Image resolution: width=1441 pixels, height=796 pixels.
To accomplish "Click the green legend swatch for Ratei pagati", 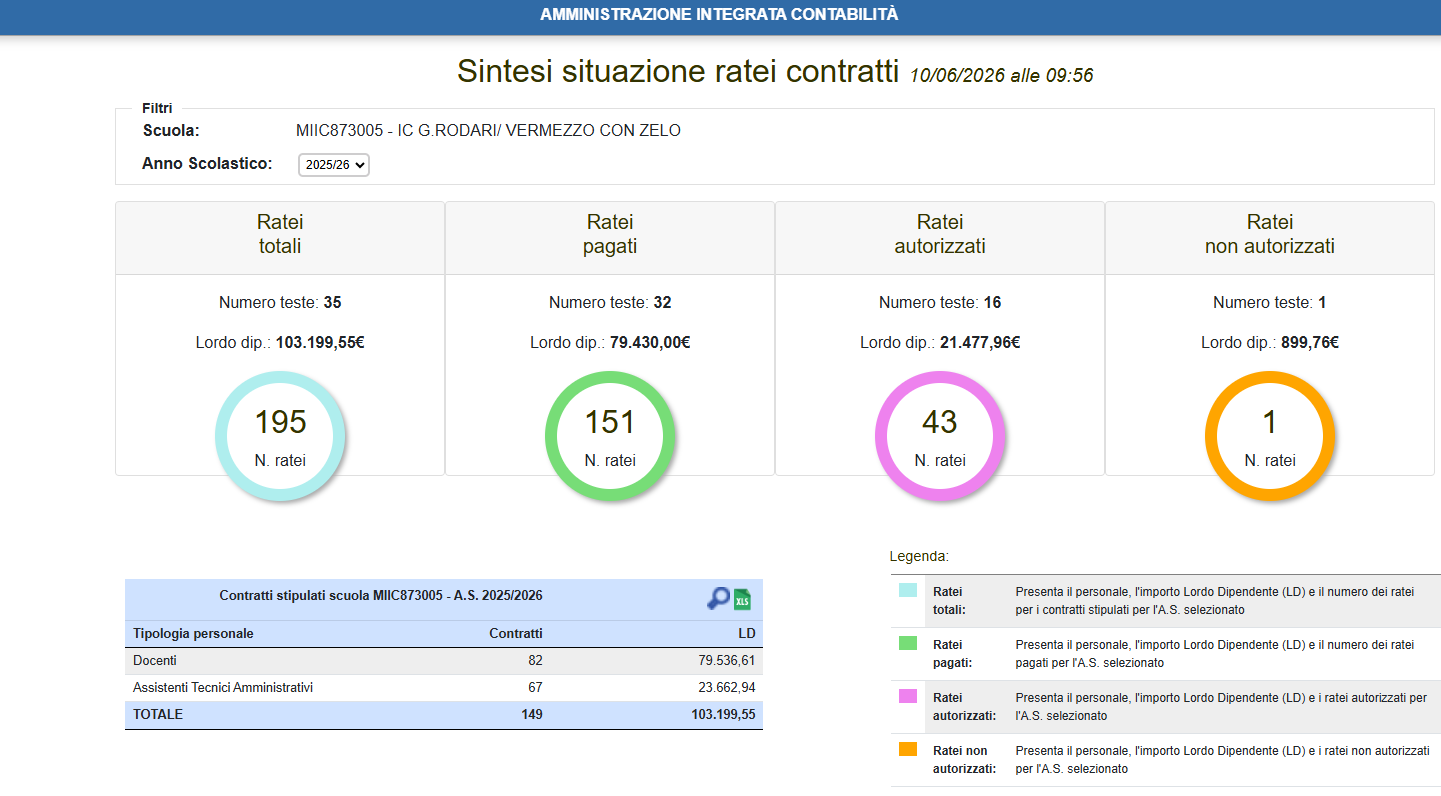I will (x=908, y=643).
